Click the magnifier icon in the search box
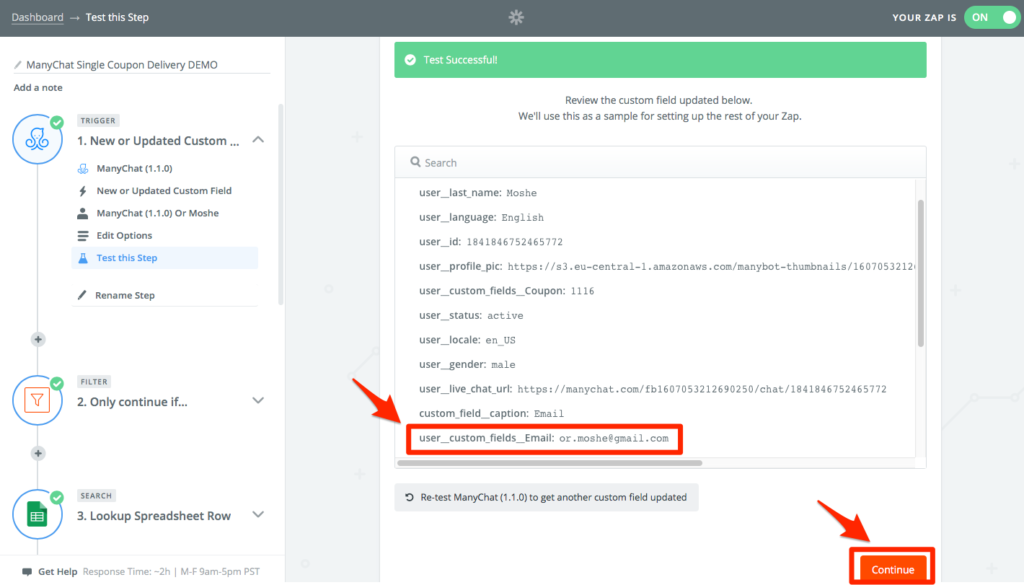Image resolution: width=1024 pixels, height=585 pixels. click(x=415, y=162)
